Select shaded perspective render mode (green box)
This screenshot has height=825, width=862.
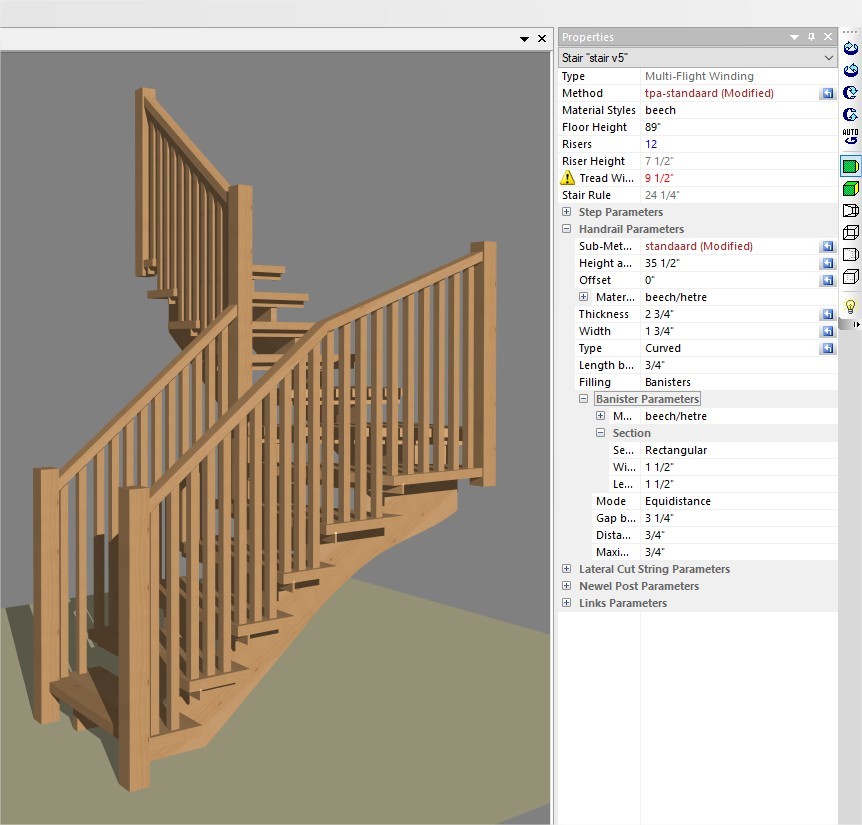tap(850, 166)
